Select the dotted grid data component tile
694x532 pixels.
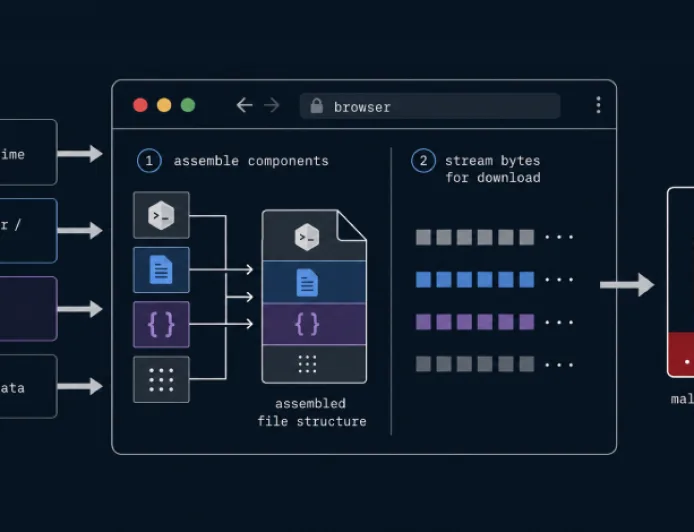(162, 379)
